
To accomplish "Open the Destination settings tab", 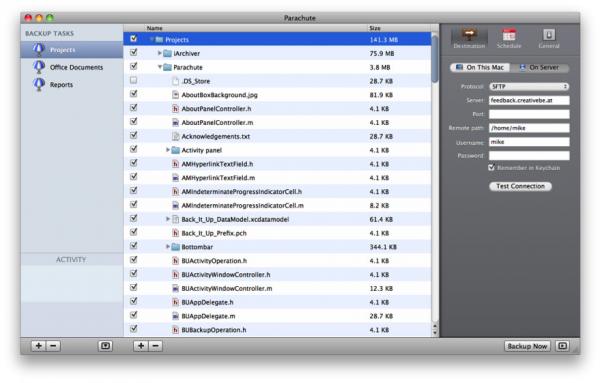I will click(x=469, y=38).
